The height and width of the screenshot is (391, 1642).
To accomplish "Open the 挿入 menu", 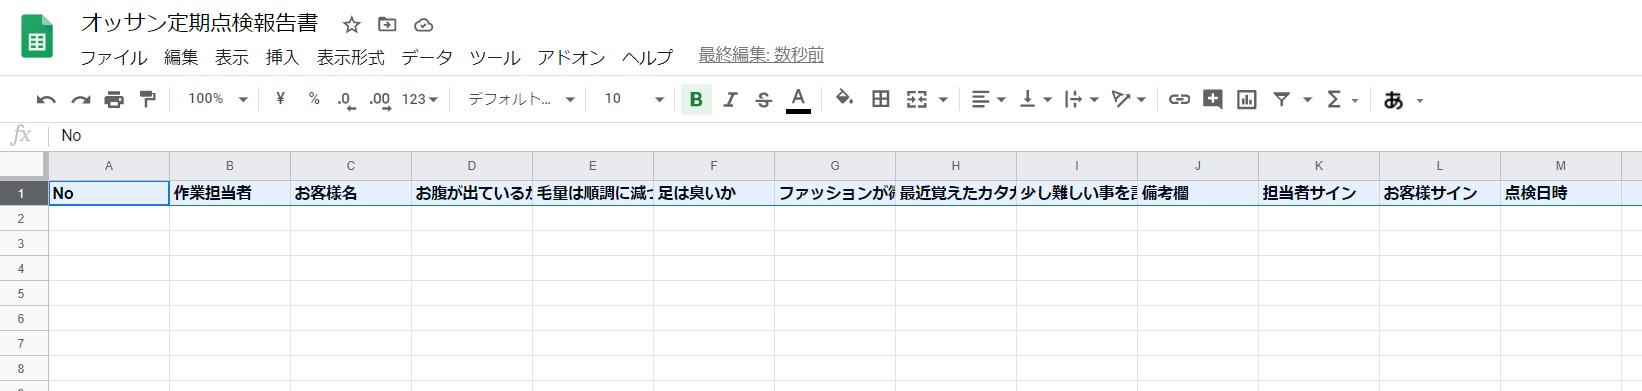I will [283, 57].
